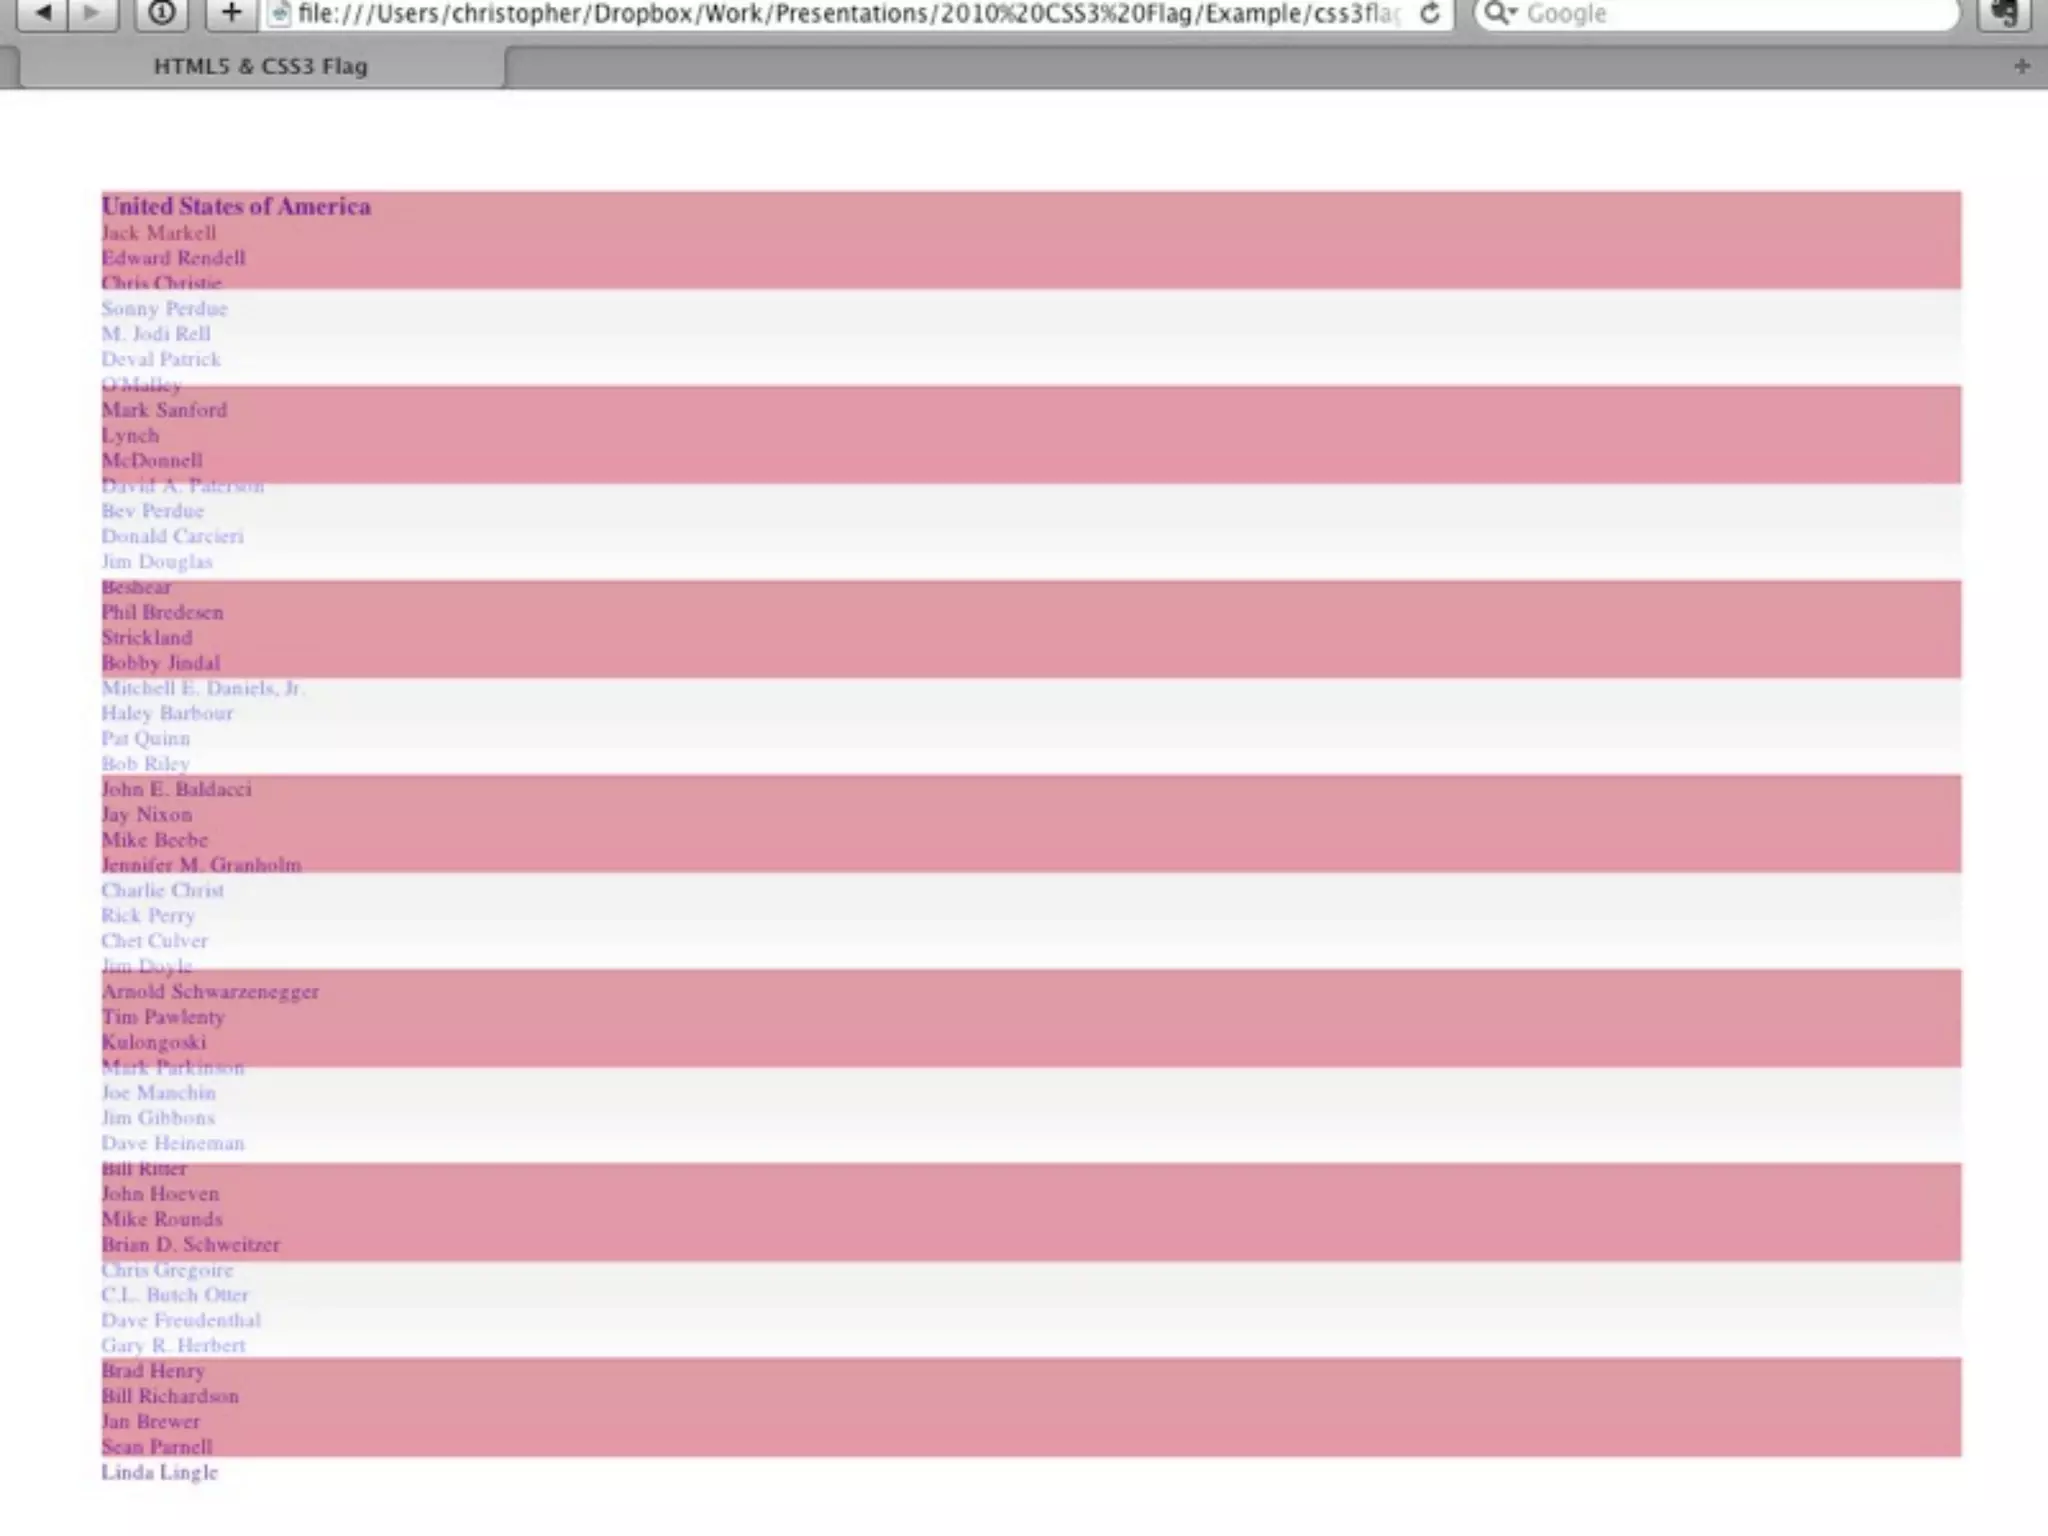Follow the Edward Rendell link
2048x1536 pixels.
(x=173, y=258)
